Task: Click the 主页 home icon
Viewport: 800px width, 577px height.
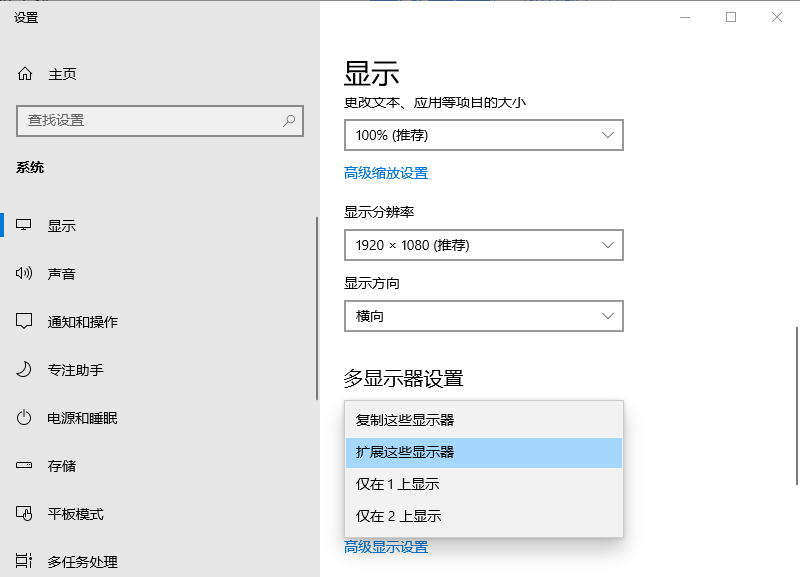Action: coord(25,73)
